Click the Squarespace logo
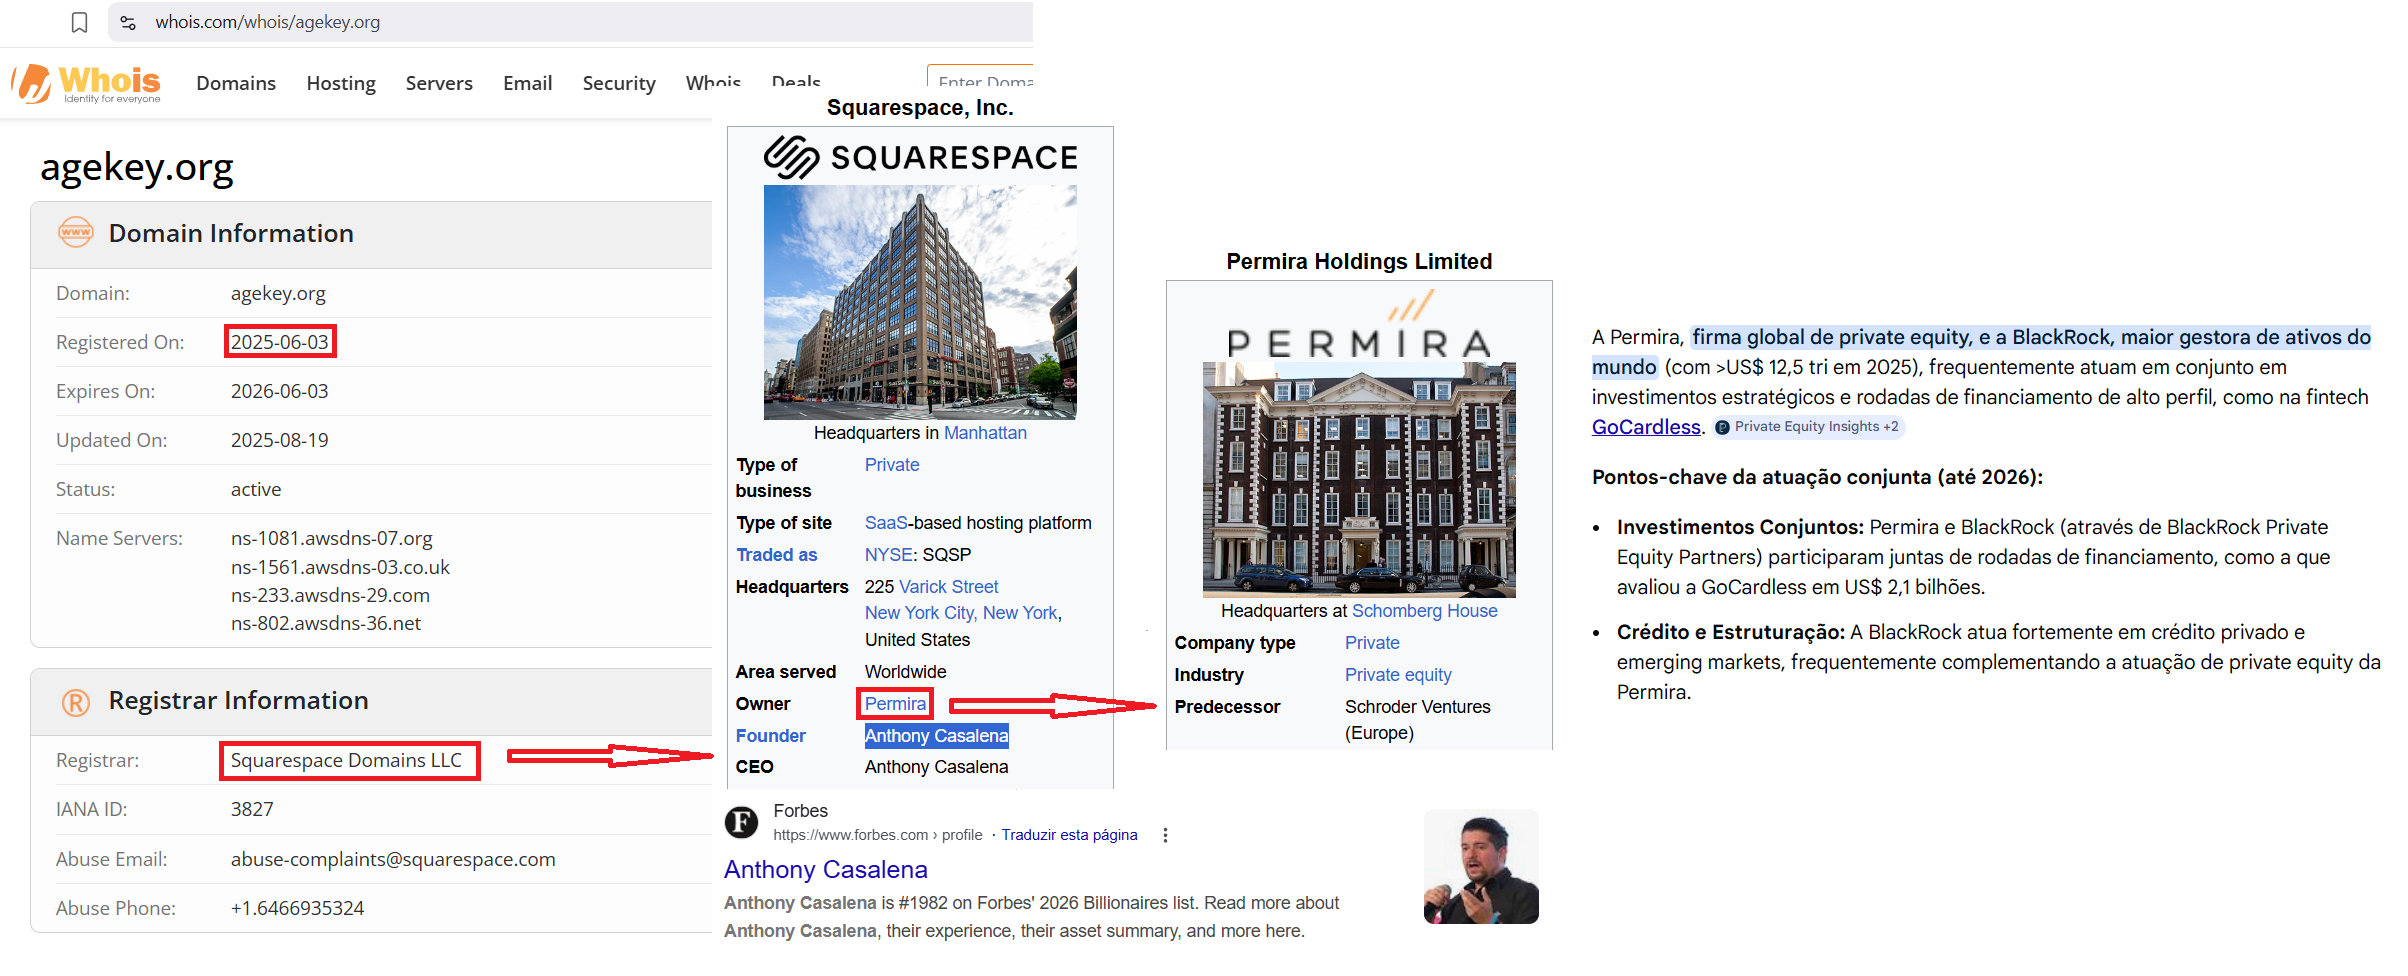This screenshot has height=976, width=2408. pos(921,157)
